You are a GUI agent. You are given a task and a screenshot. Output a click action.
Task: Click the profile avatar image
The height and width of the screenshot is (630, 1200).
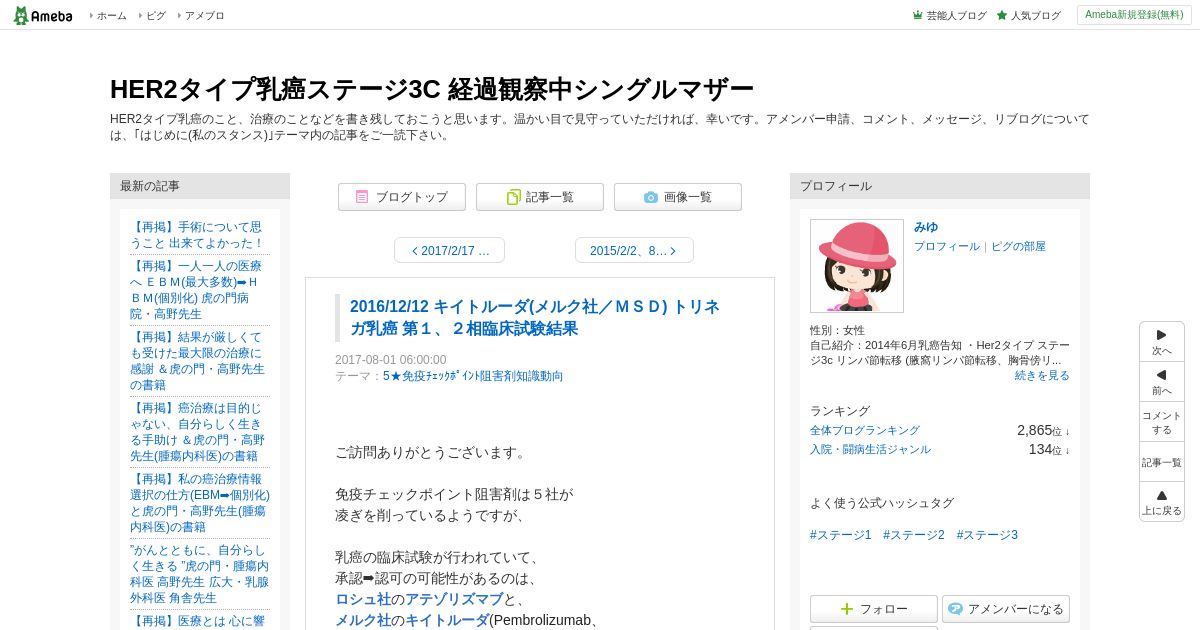[857, 266]
